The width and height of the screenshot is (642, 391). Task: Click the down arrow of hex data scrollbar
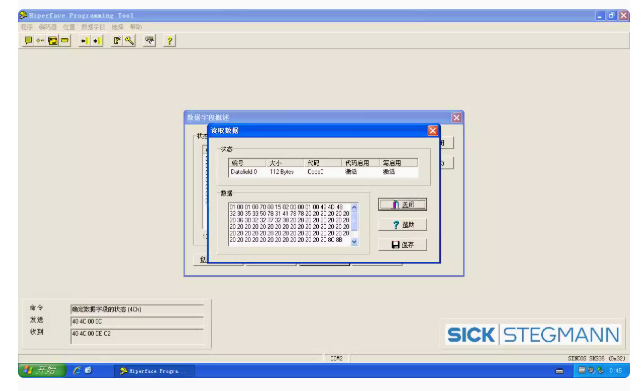pyautogui.click(x=354, y=242)
